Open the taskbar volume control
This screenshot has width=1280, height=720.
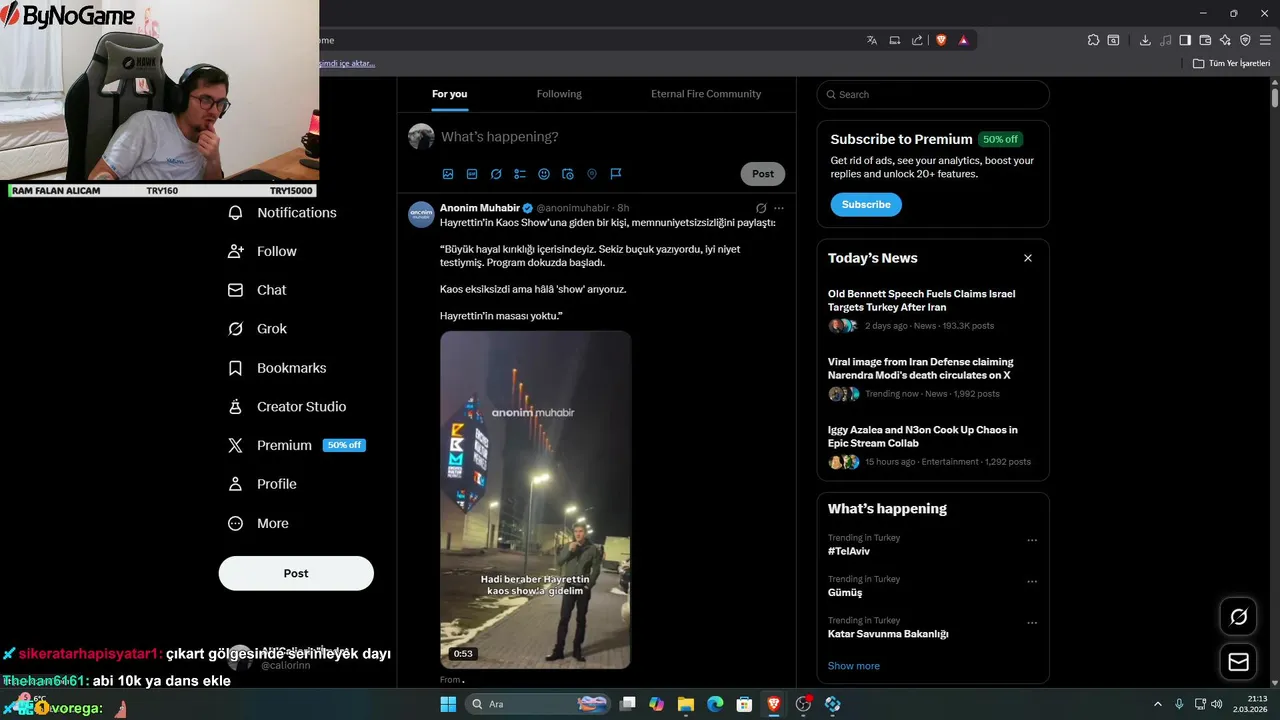1217,704
